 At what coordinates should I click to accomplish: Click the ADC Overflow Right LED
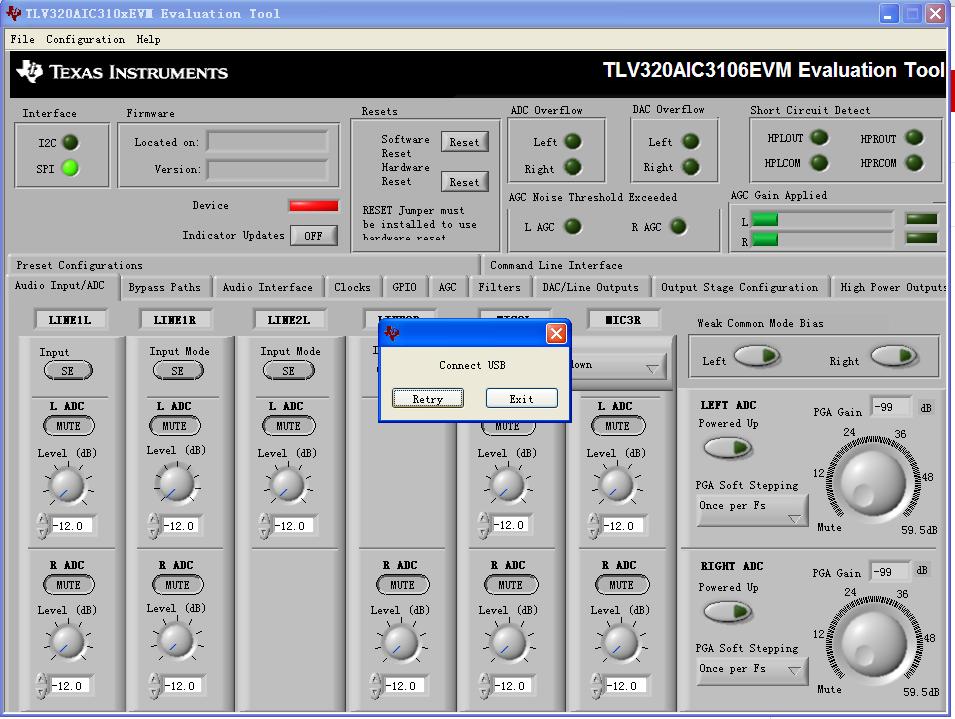tap(573, 167)
